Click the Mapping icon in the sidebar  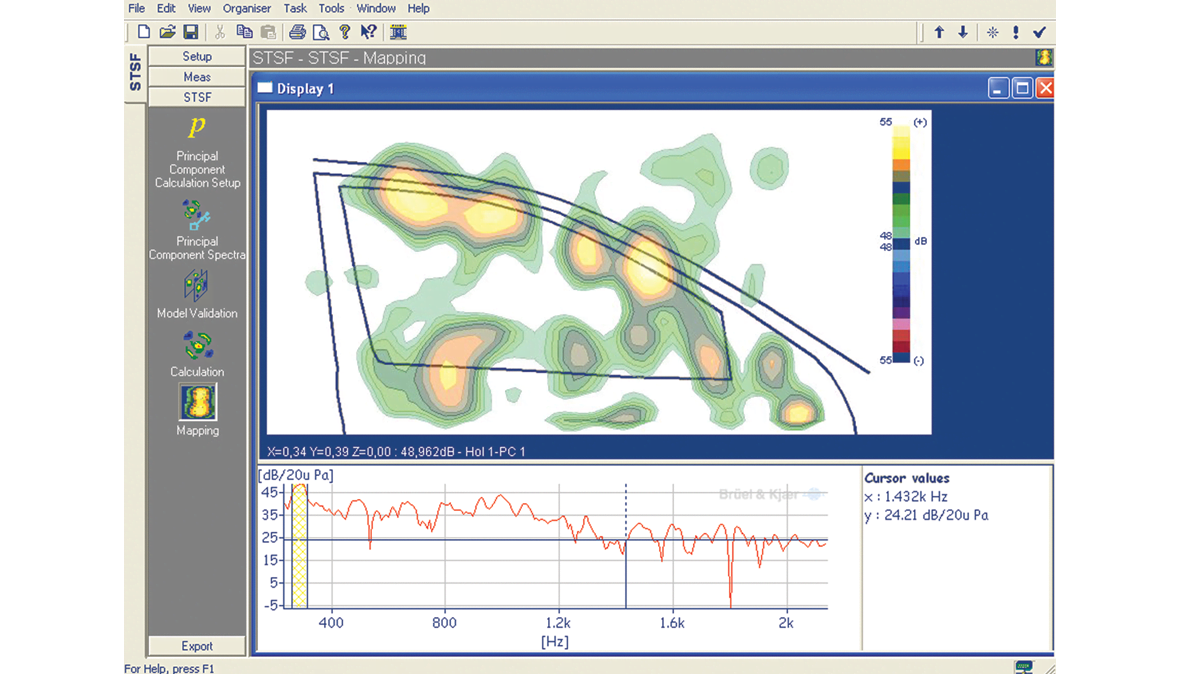197,402
